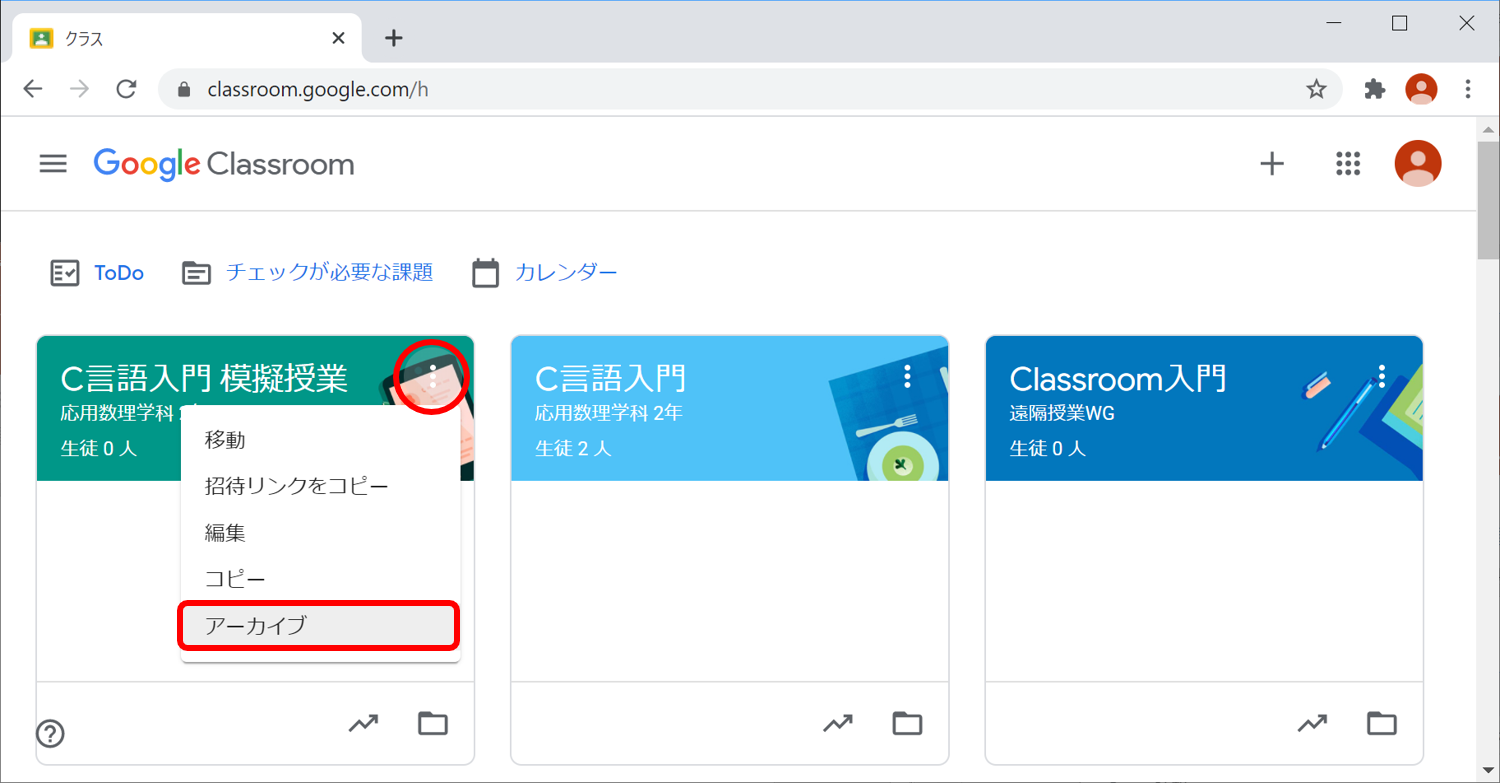Click the address bar showing classroom.google.com/h
Viewport: 1500px width, 783px height.
[750, 89]
